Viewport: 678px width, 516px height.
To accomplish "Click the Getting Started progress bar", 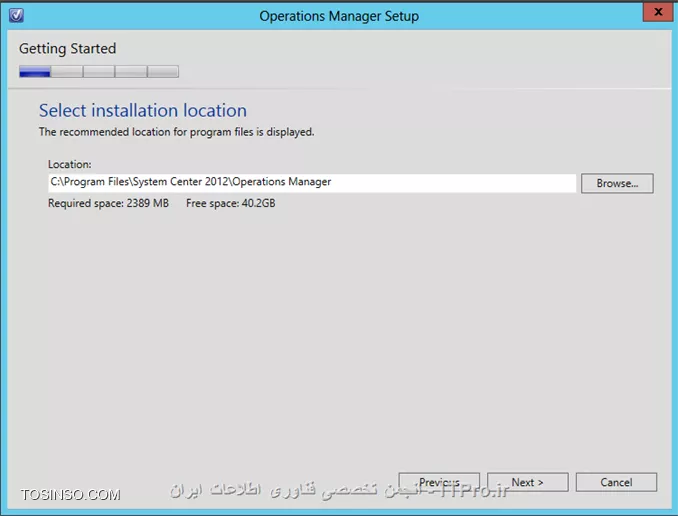I will pos(99,71).
